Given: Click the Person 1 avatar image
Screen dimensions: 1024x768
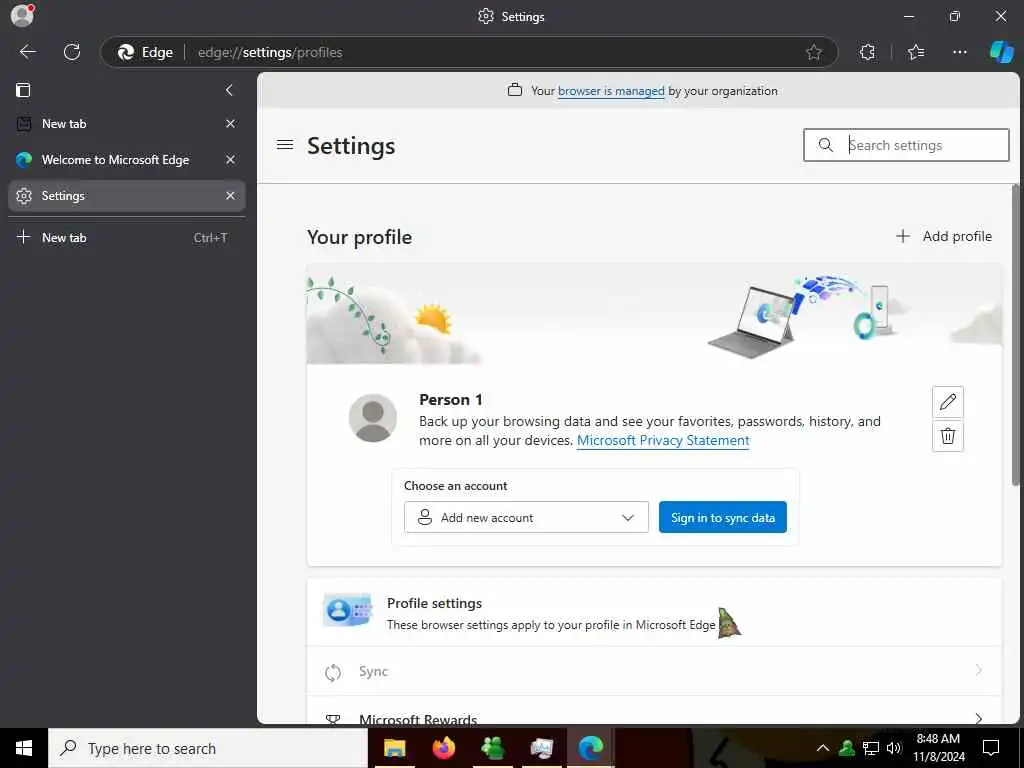Looking at the screenshot, I should coord(373,418).
